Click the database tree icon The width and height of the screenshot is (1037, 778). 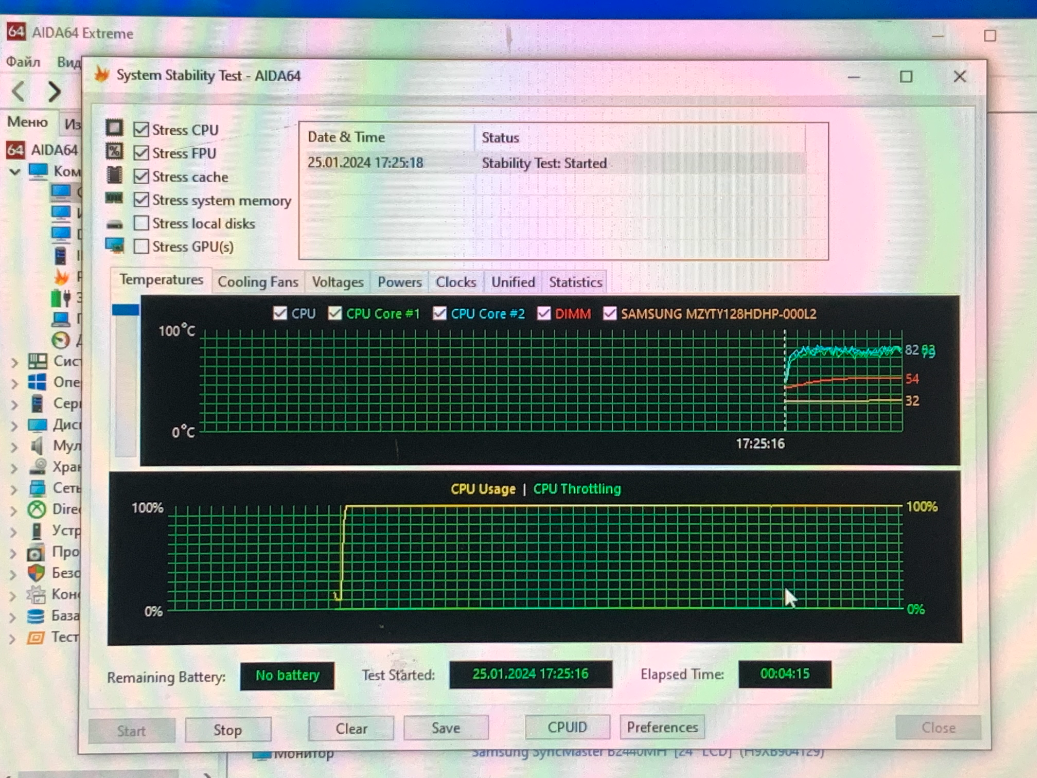tap(36, 615)
